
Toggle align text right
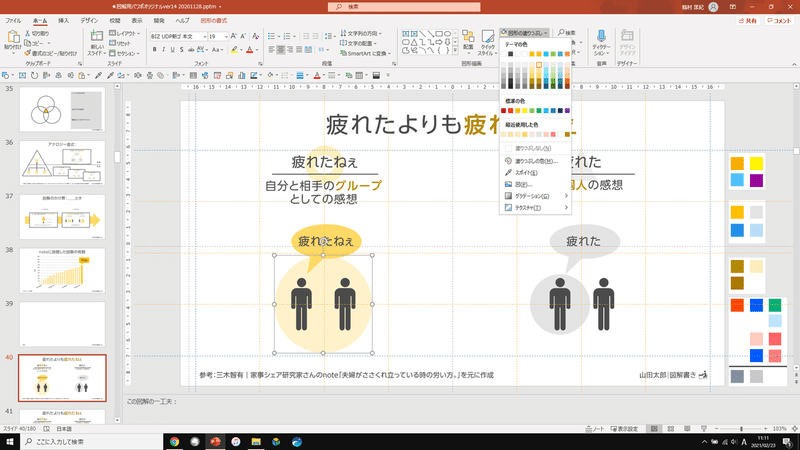click(290, 49)
